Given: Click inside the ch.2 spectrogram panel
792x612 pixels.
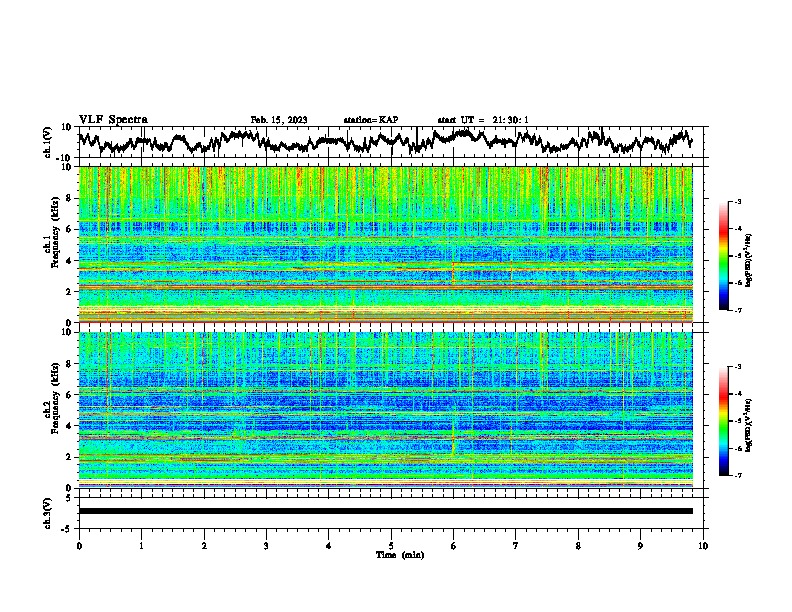Looking at the screenshot, I should (x=385, y=410).
